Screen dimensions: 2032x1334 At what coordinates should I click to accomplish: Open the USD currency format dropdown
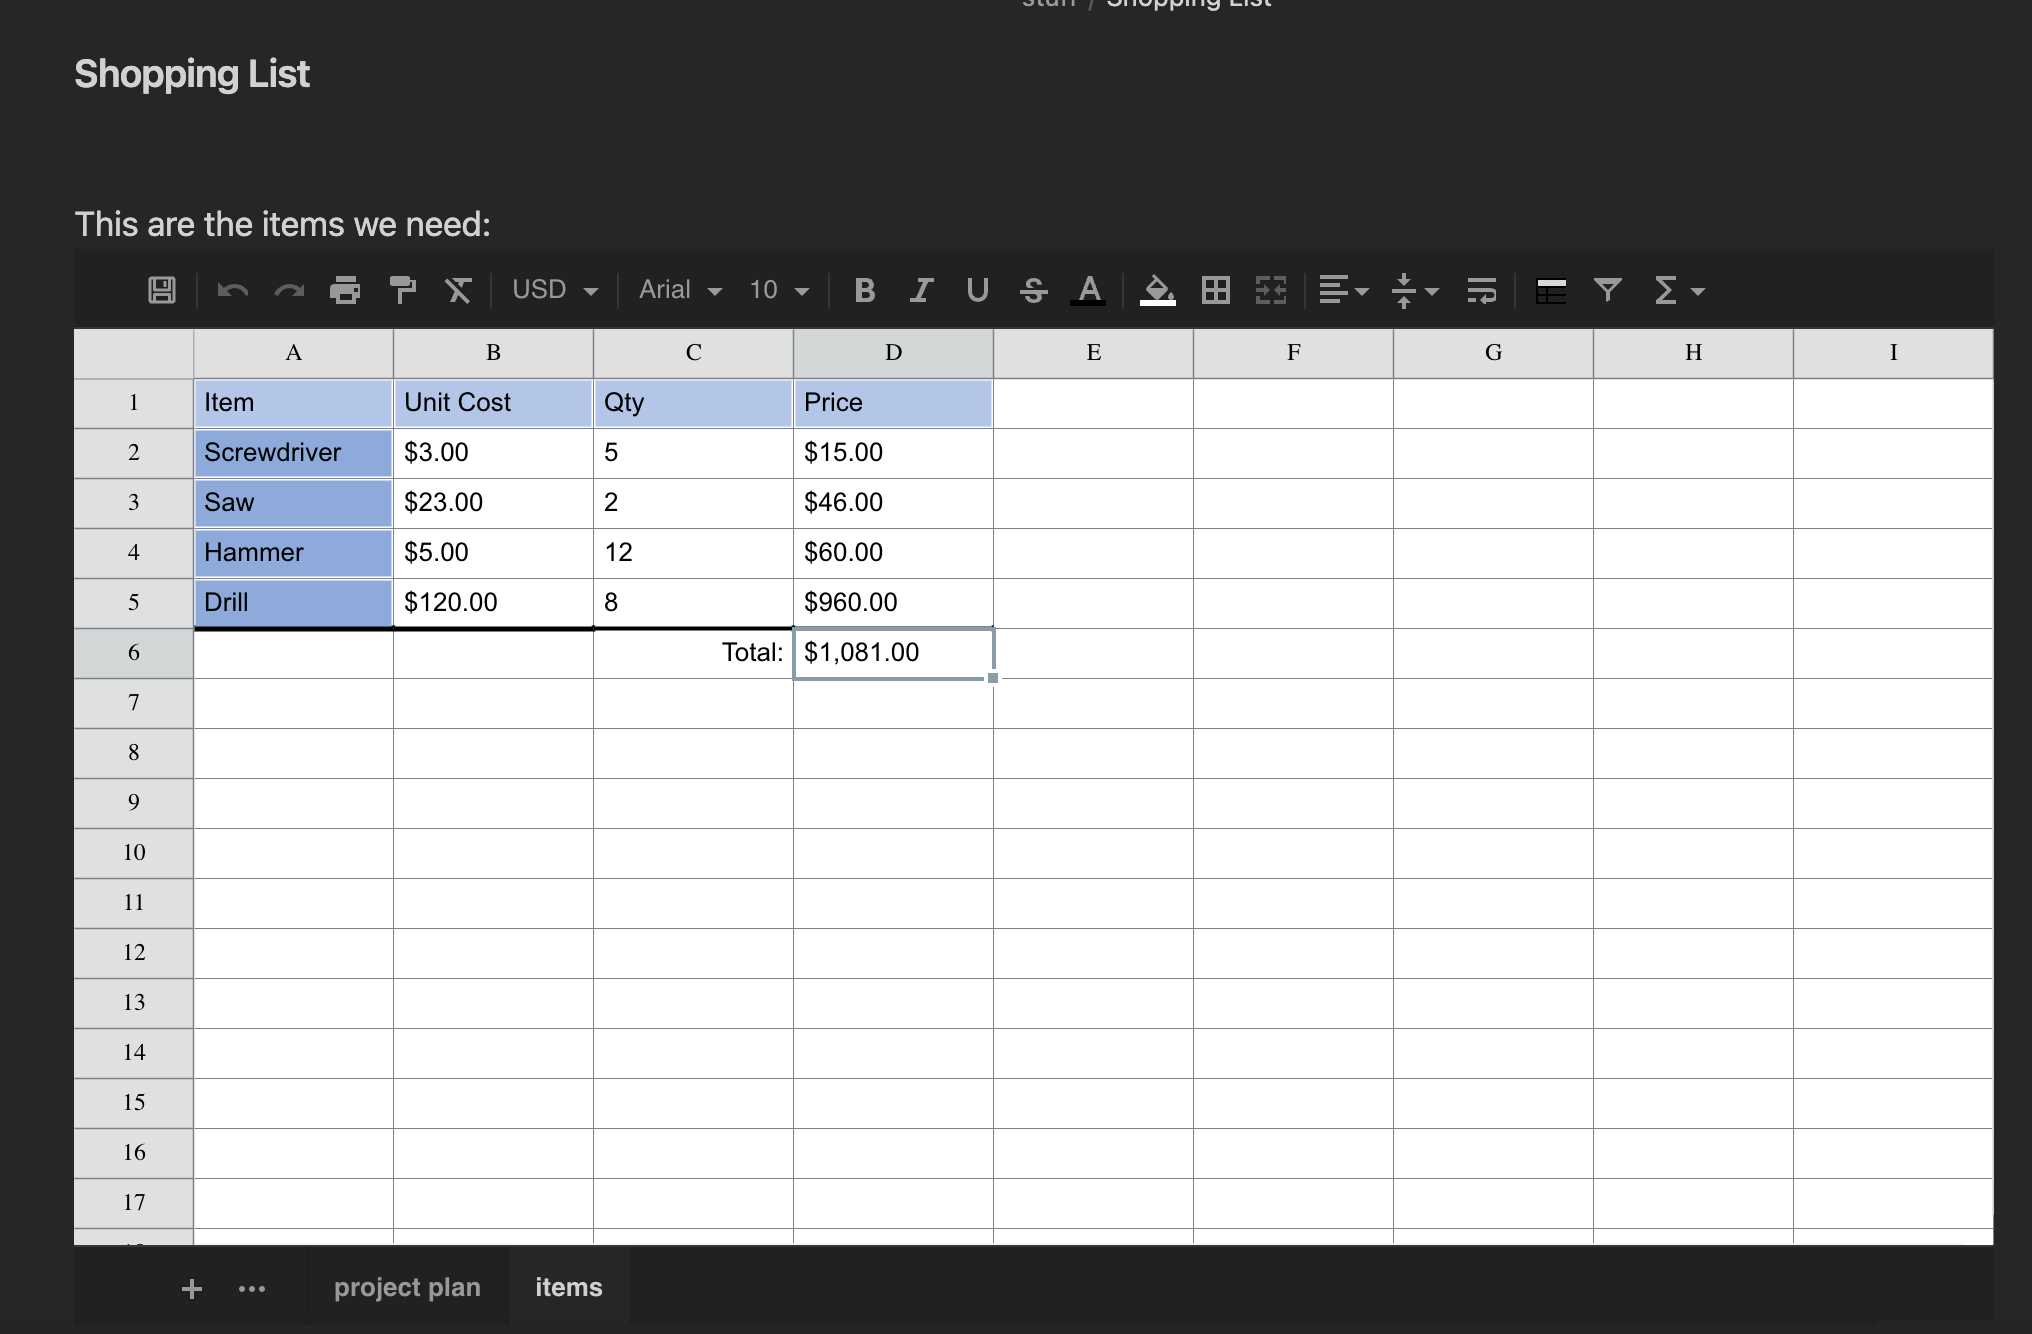[x=555, y=290]
